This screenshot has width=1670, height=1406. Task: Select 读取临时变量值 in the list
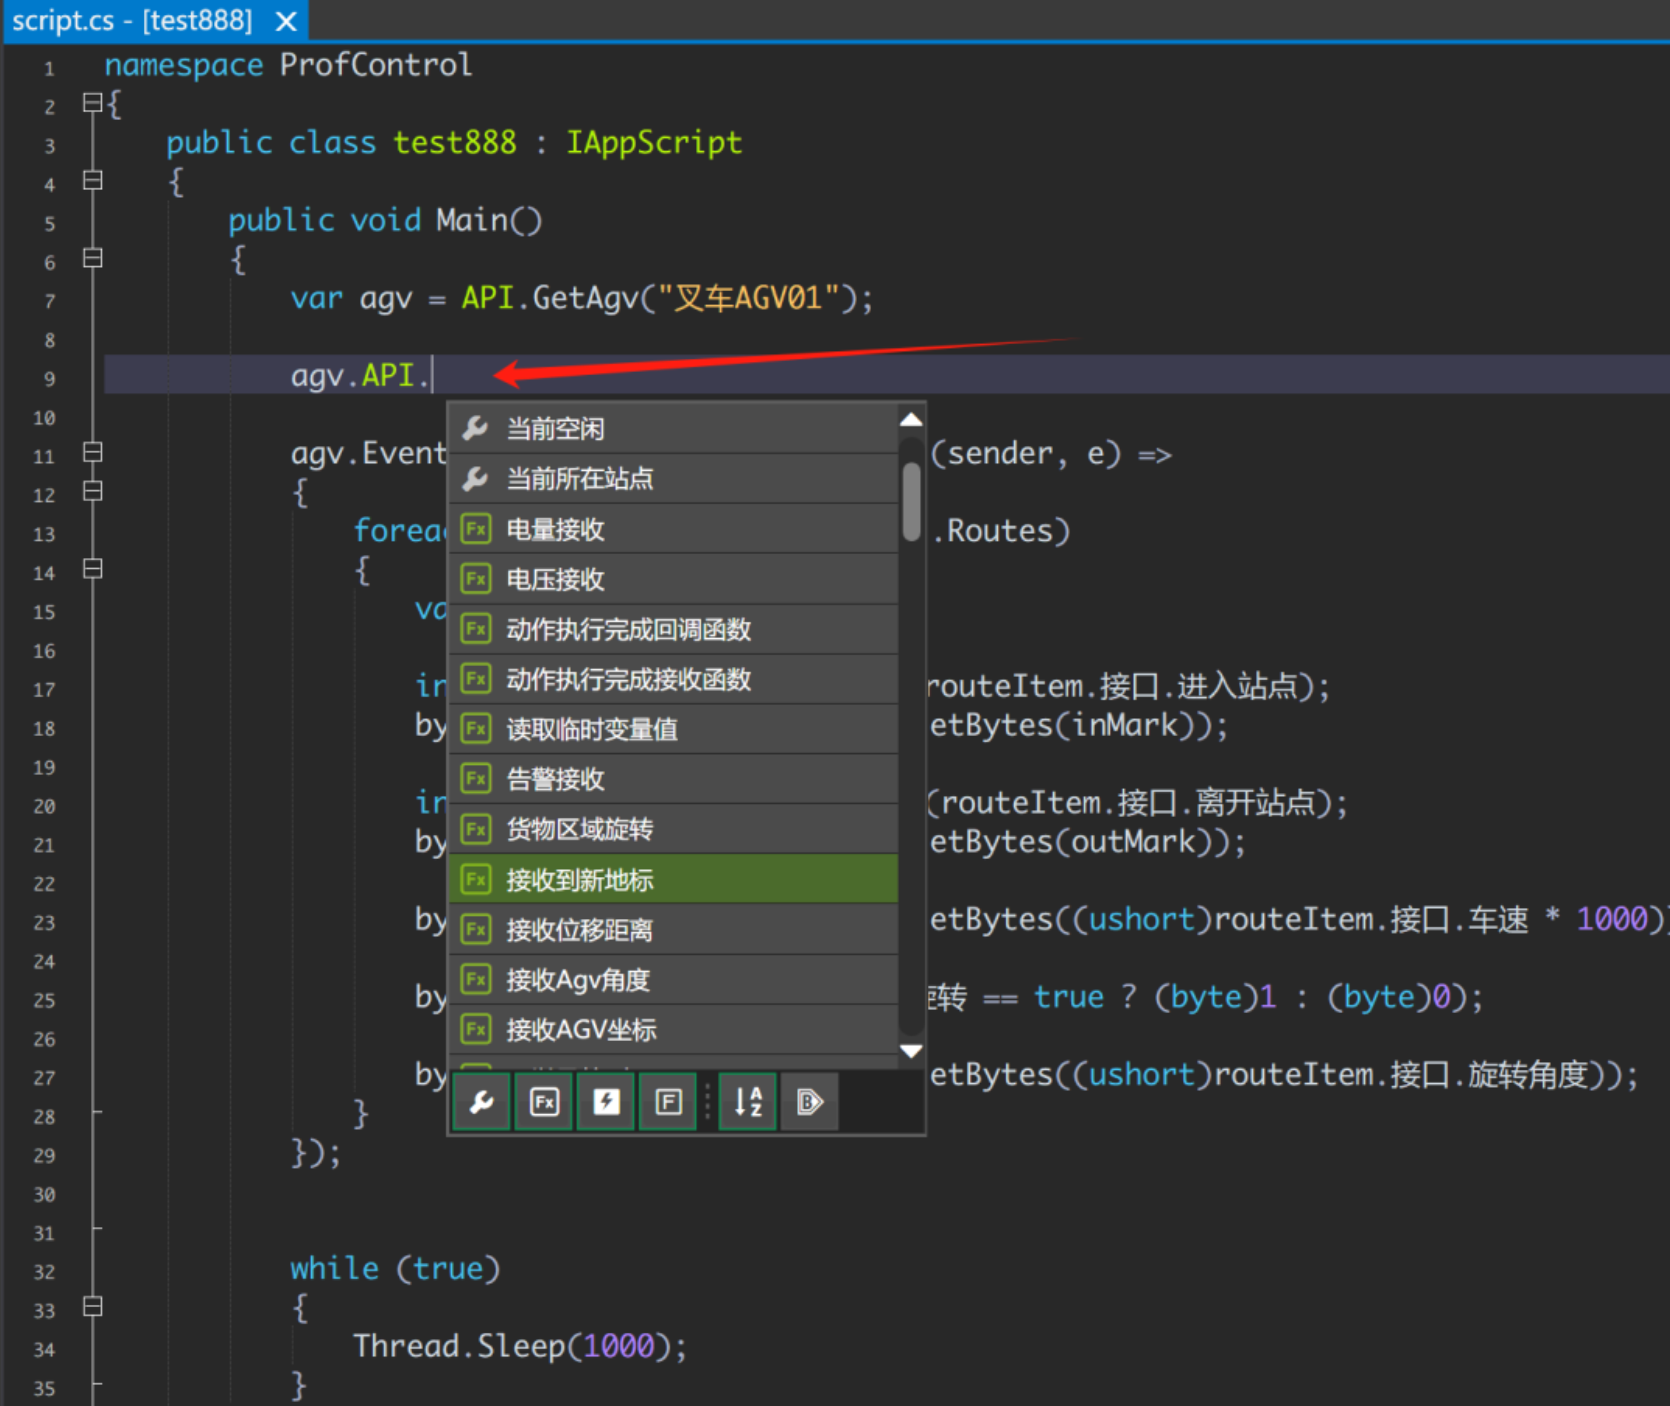click(674, 729)
